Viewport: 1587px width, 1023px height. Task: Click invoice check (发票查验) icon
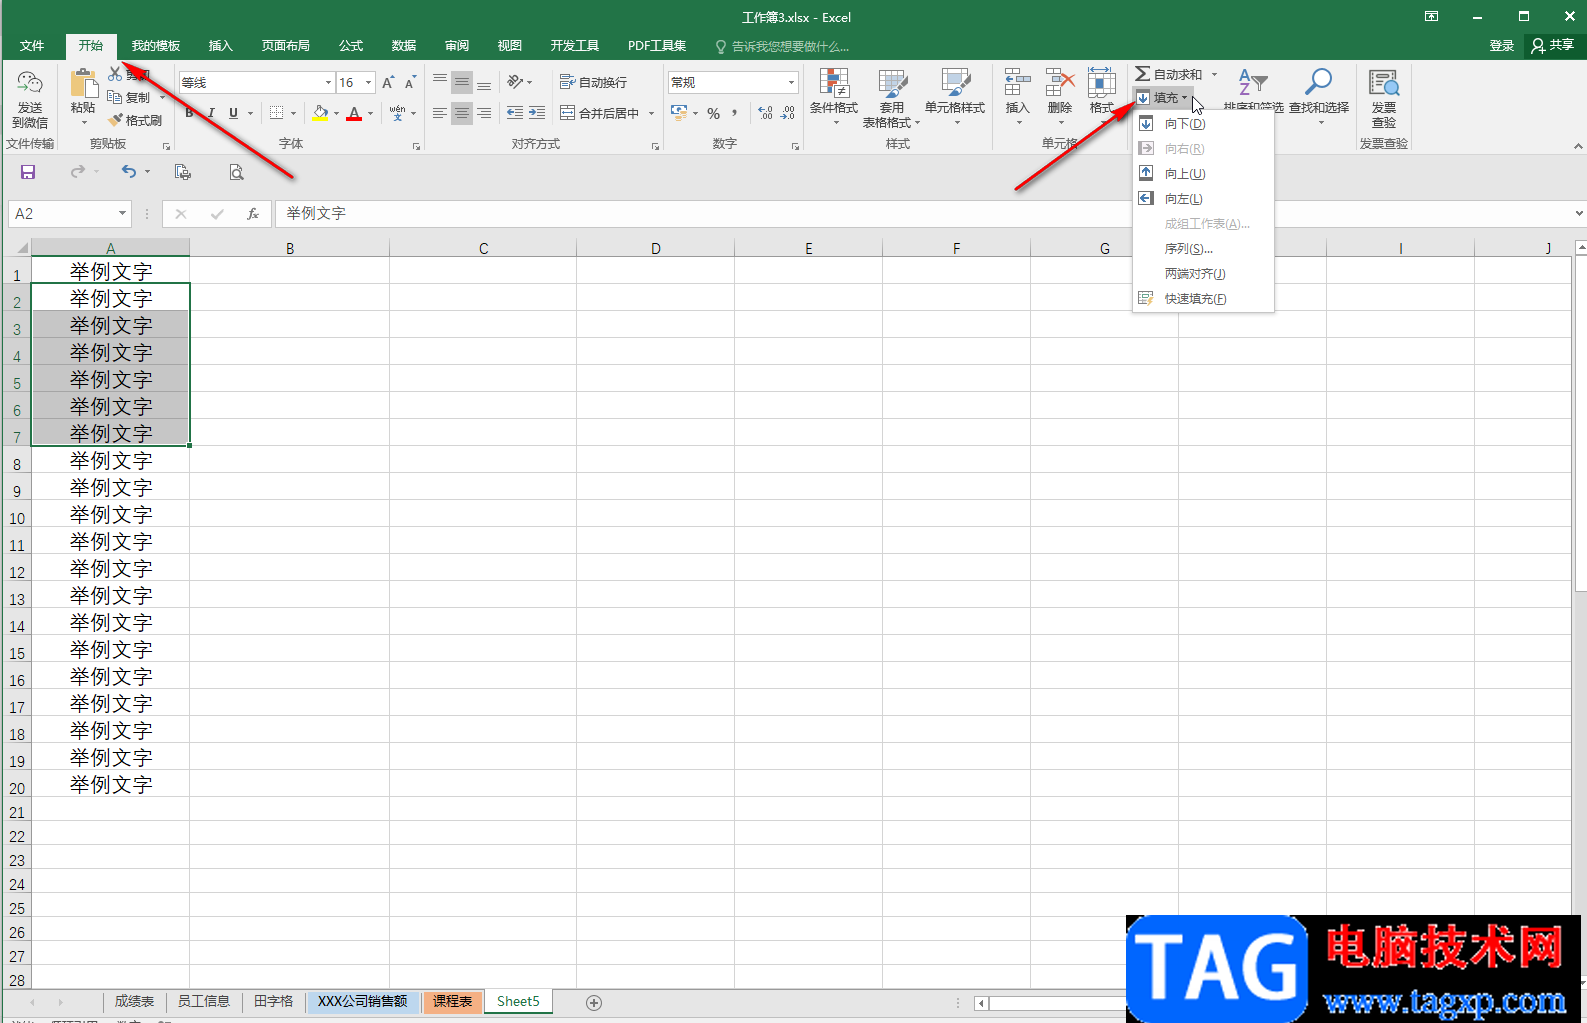[1384, 84]
